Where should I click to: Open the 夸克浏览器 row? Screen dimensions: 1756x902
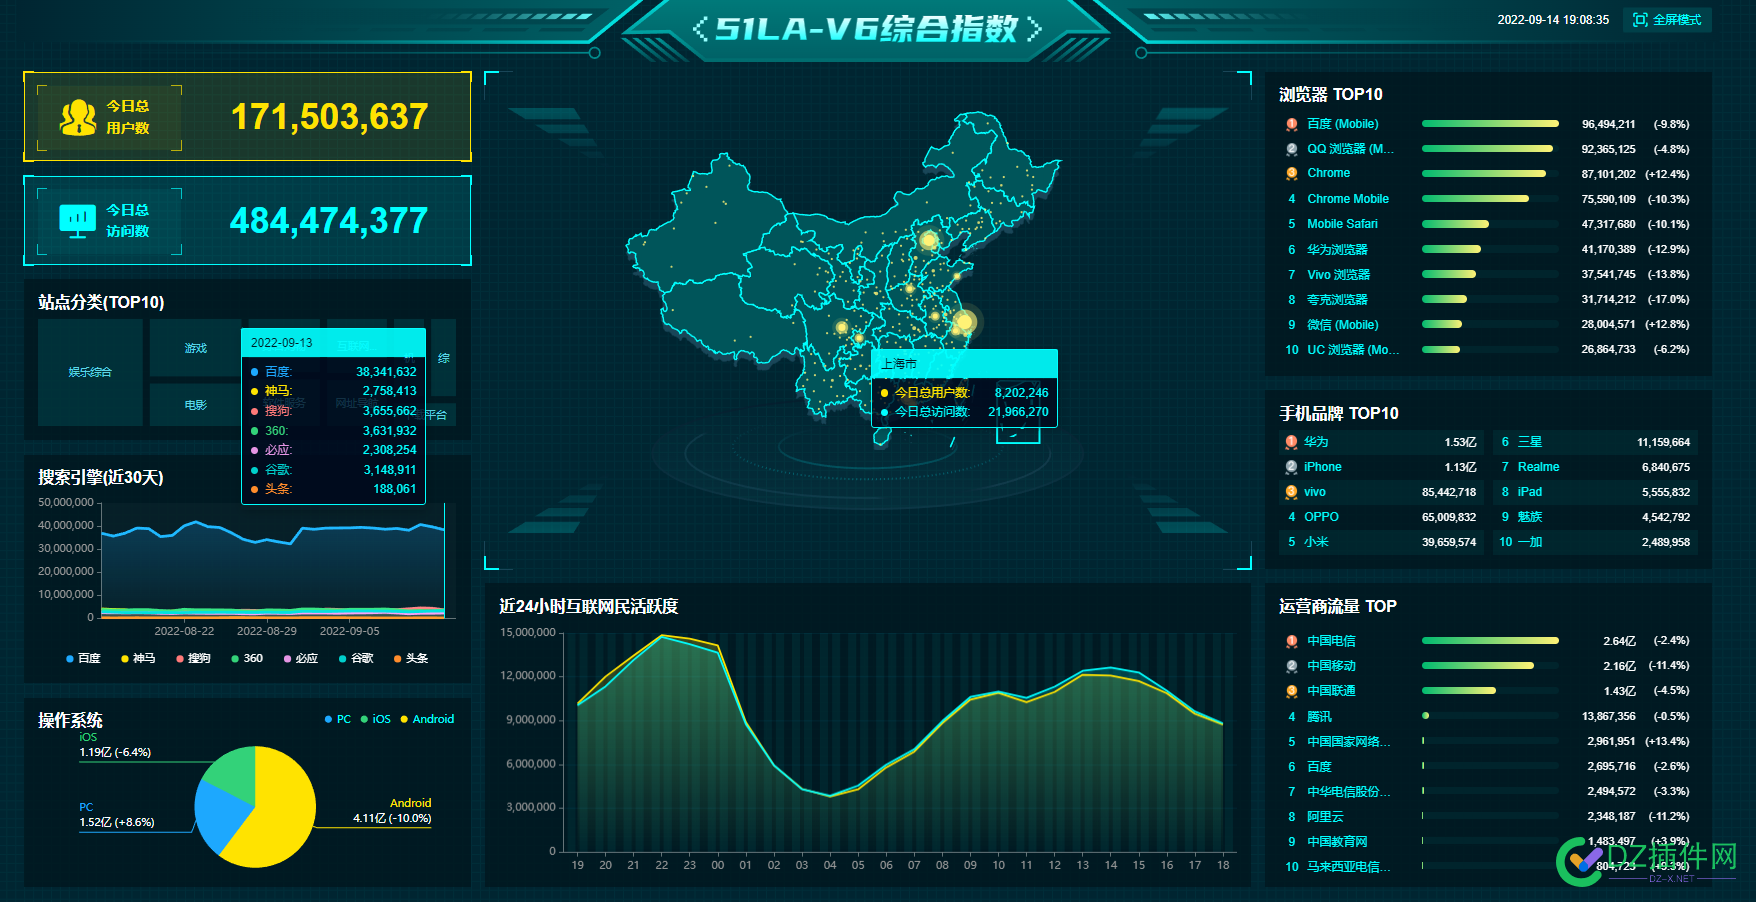pyautogui.click(x=1488, y=299)
